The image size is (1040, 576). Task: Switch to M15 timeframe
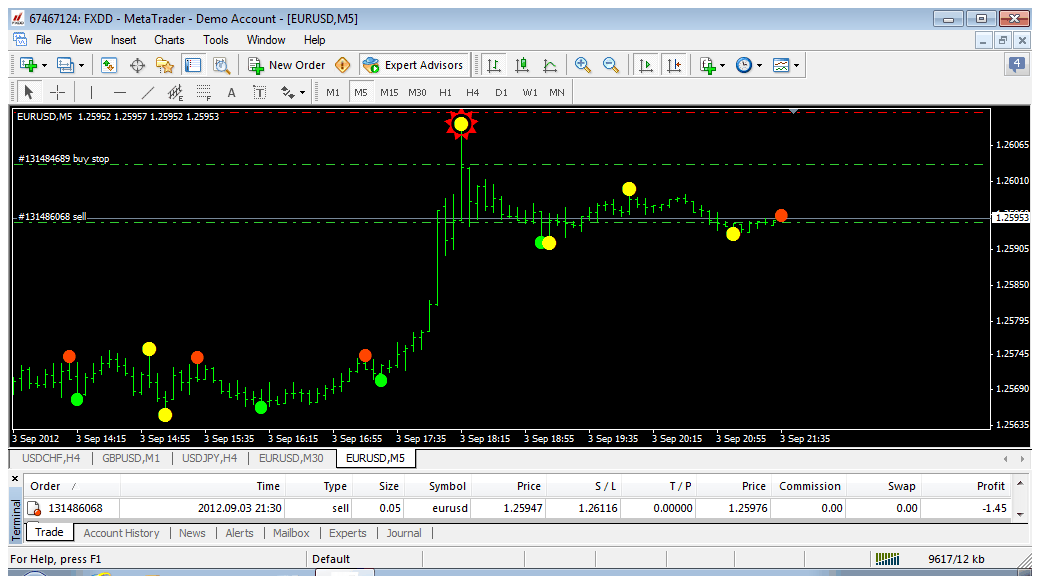pyautogui.click(x=389, y=92)
